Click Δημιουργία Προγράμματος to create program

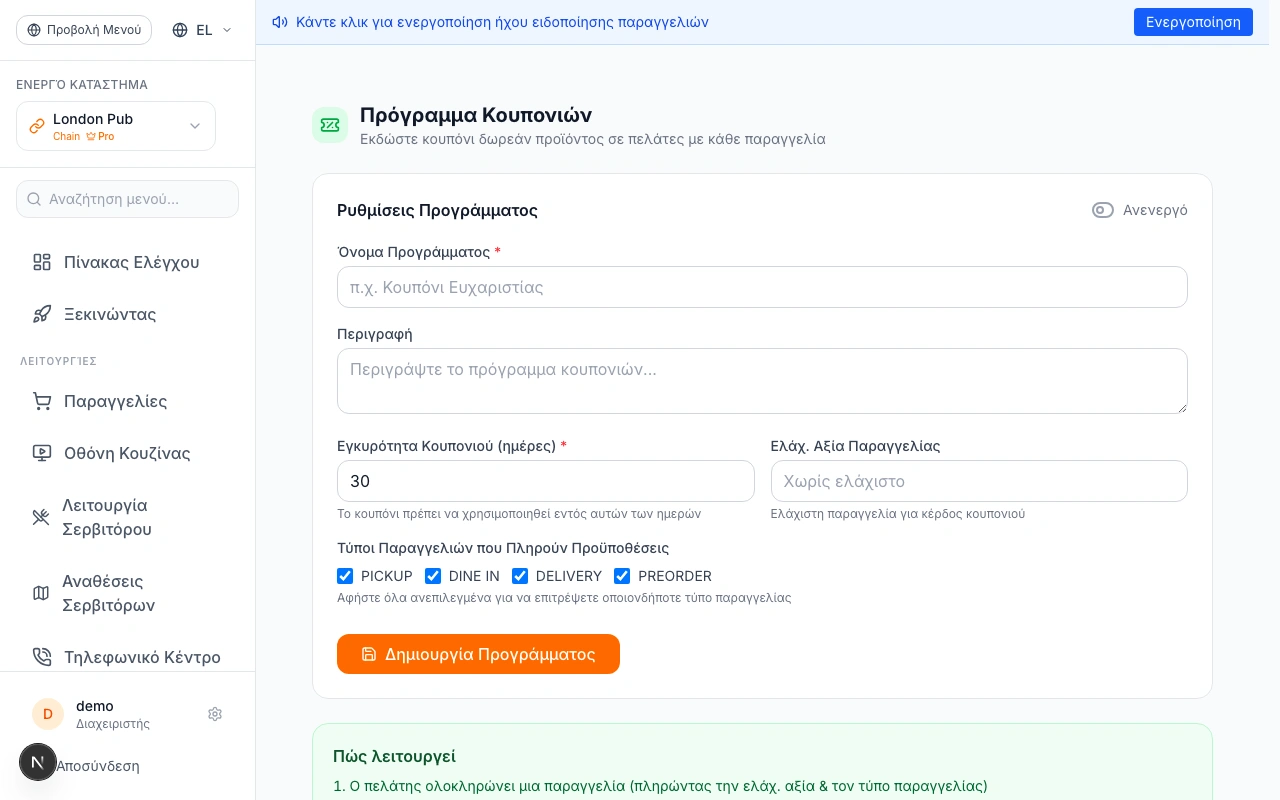pyautogui.click(x=478, y=654)
